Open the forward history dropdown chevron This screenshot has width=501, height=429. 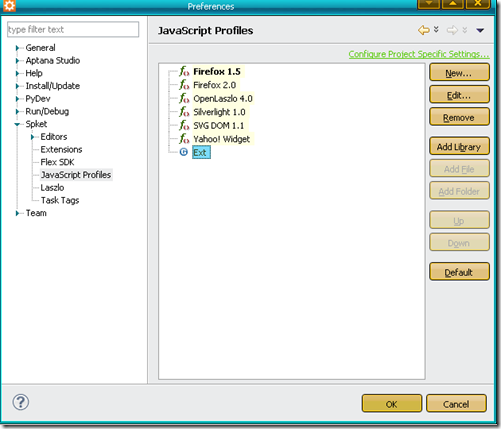pos(465,30)
